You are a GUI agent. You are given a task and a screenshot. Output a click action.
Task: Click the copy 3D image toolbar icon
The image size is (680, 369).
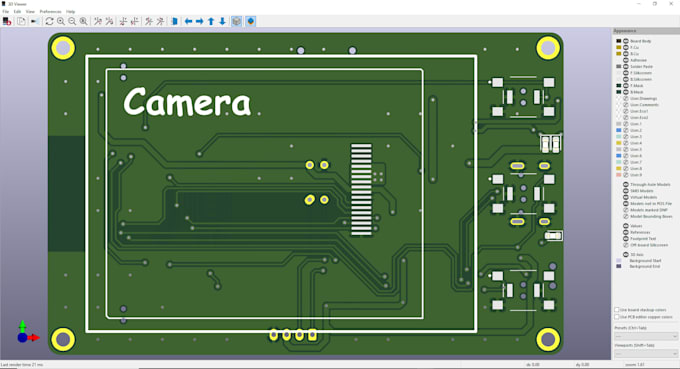pyautogui.click(x=21, y=21)
